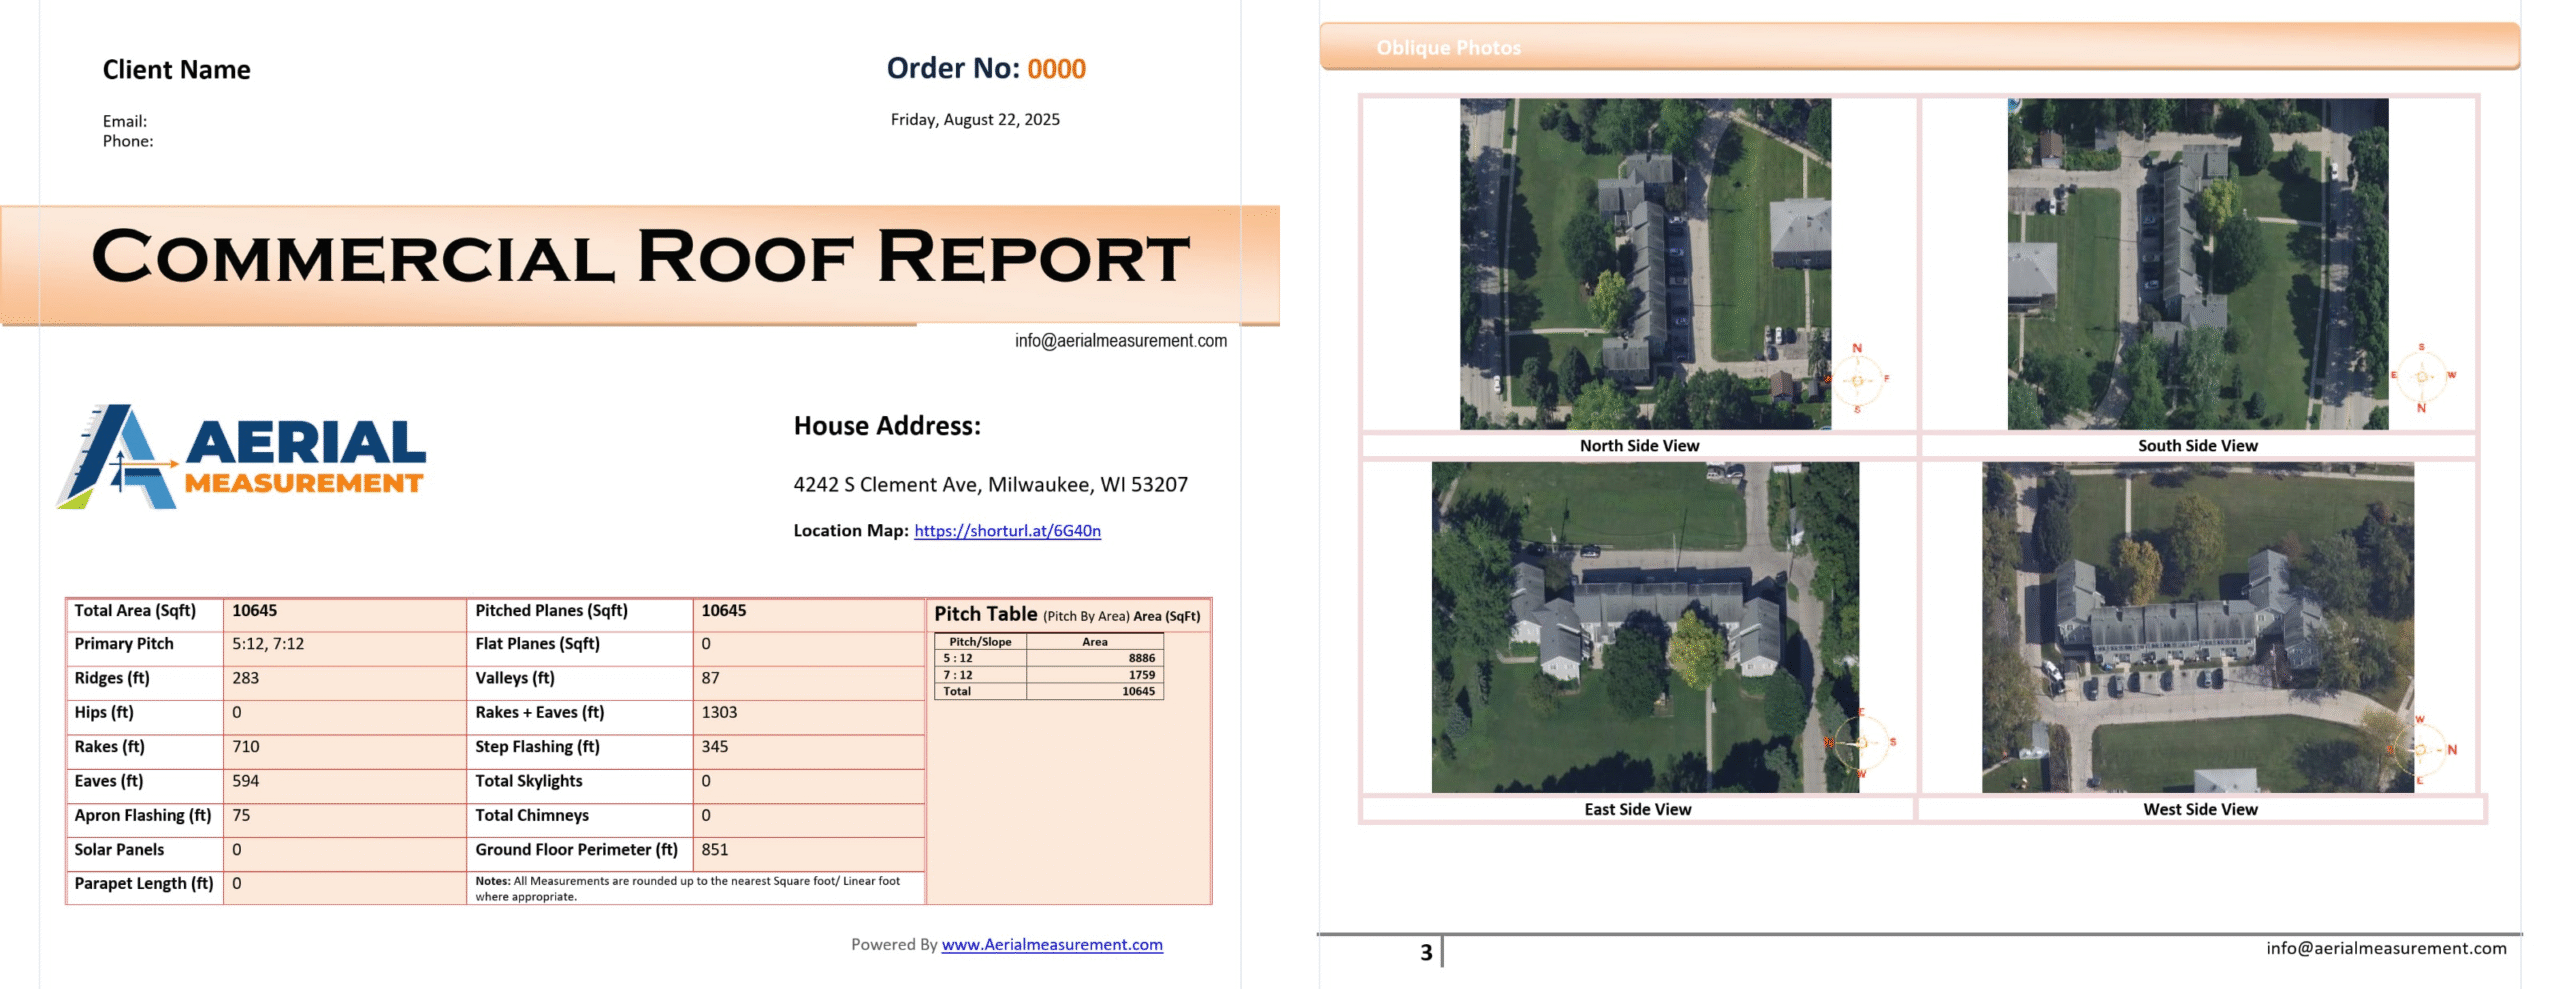2560x989 pixels.
Task: Click the Ground Floor Perimeter value 851
Action: (x=715, y=850)
